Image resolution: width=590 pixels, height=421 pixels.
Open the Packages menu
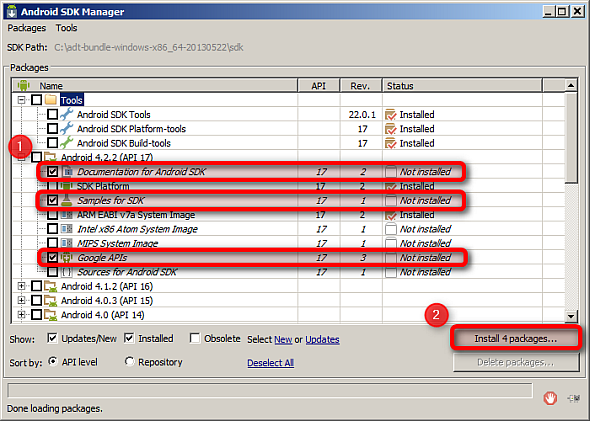[27, 28]
